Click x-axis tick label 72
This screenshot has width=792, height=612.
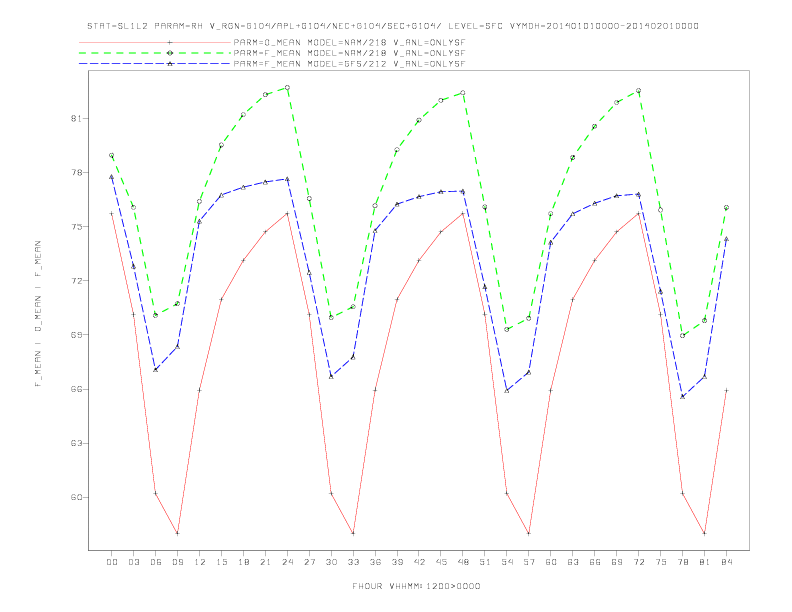click(639, 562)
